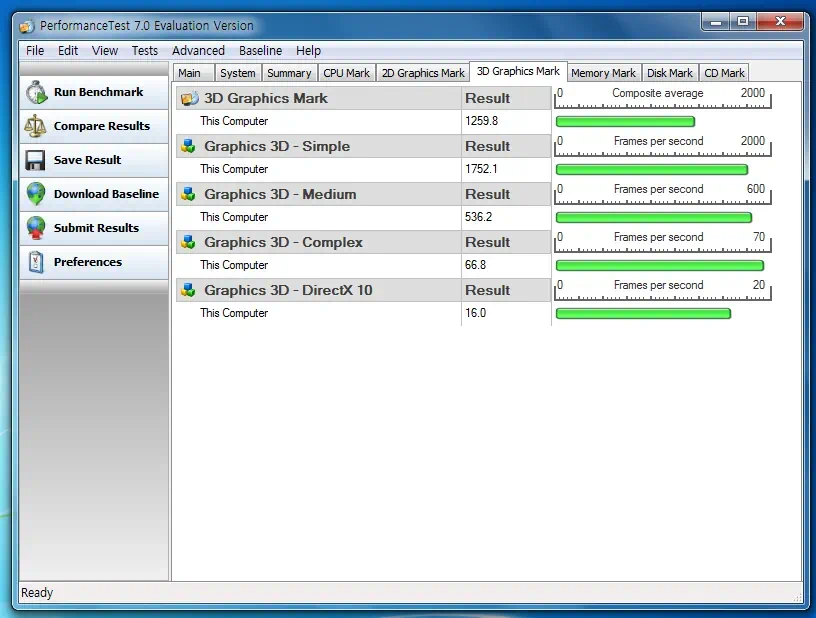Click the Save Result icon
816x618 pixels.
[x=35, y=160]
